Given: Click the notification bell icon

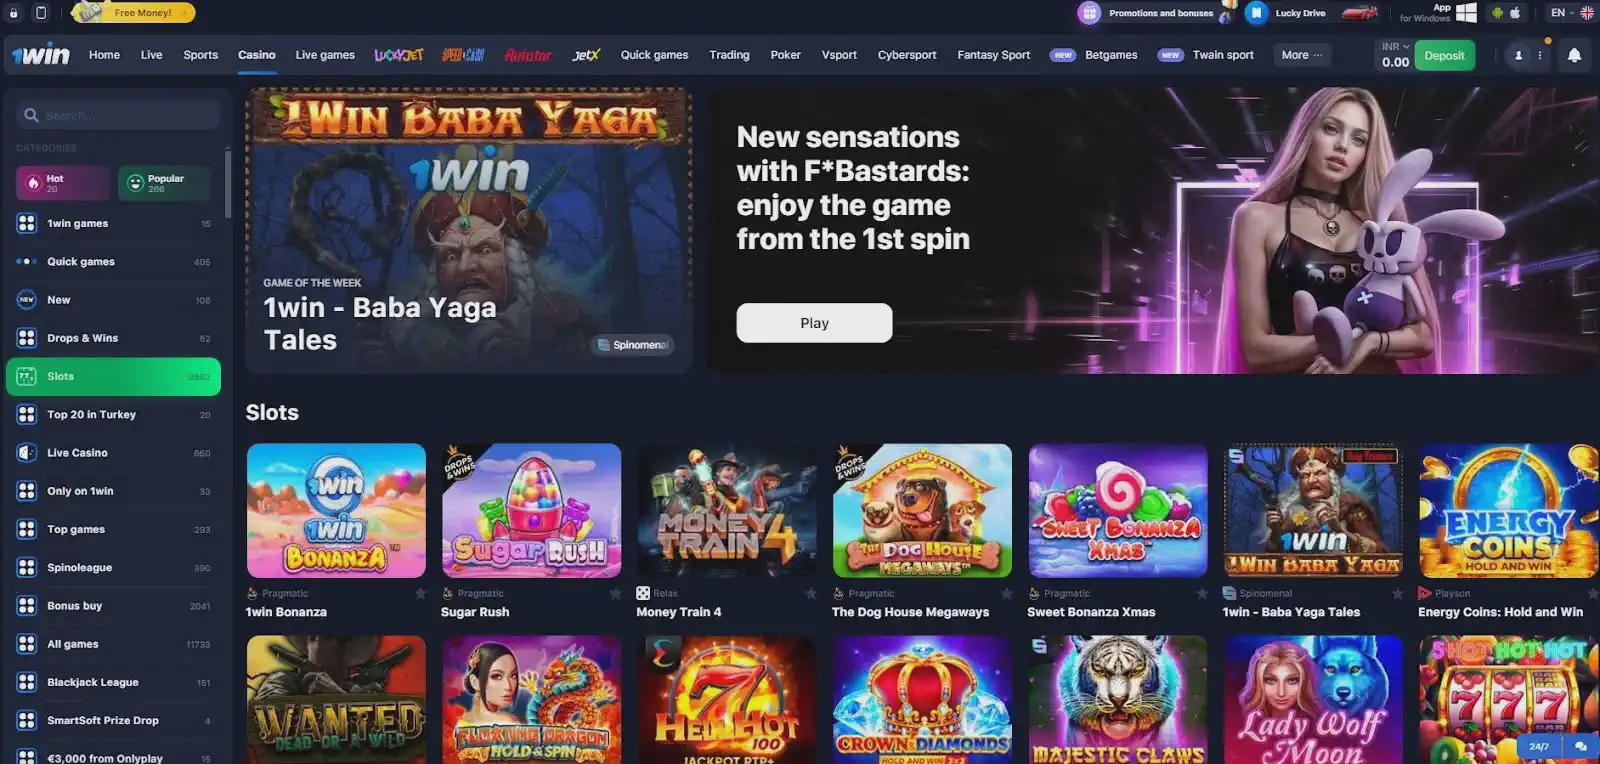Looking at the screenshot, I should [x=1574, y=56].
